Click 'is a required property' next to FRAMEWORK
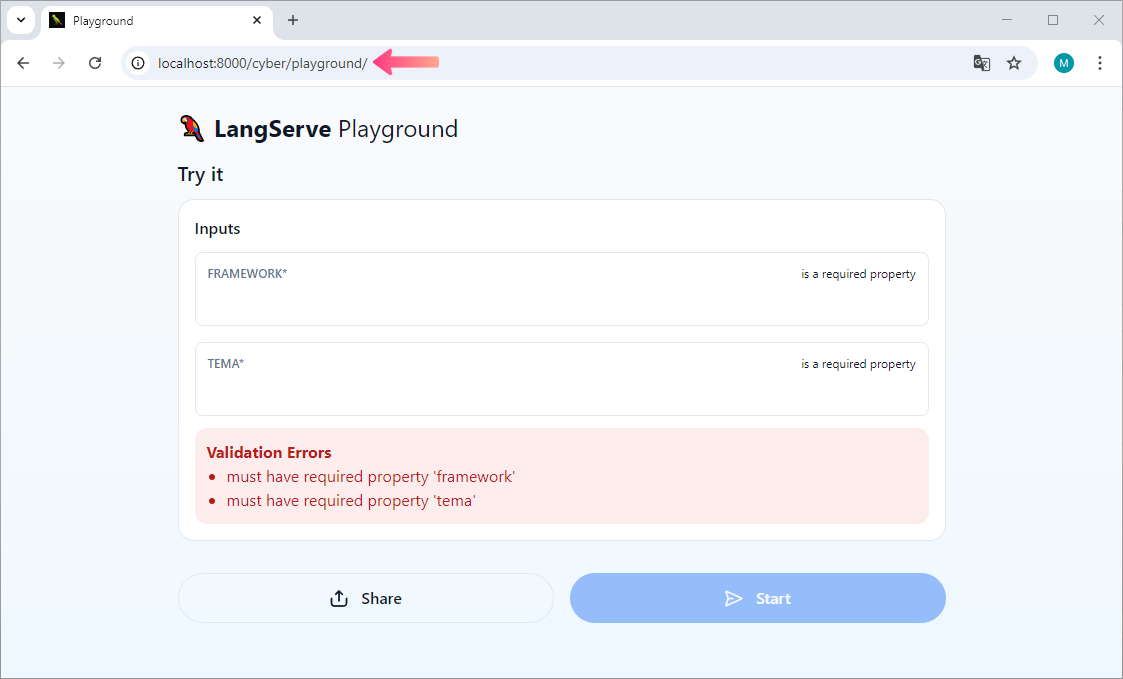This screenshot has width=1123, height=679. (x=858, y=274)
